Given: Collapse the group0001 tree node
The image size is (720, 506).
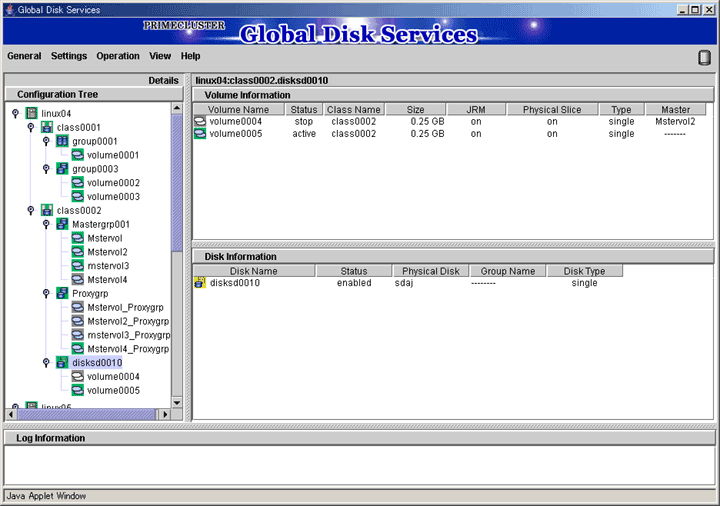Looking at the screenshot, I should tap(46, 141).
